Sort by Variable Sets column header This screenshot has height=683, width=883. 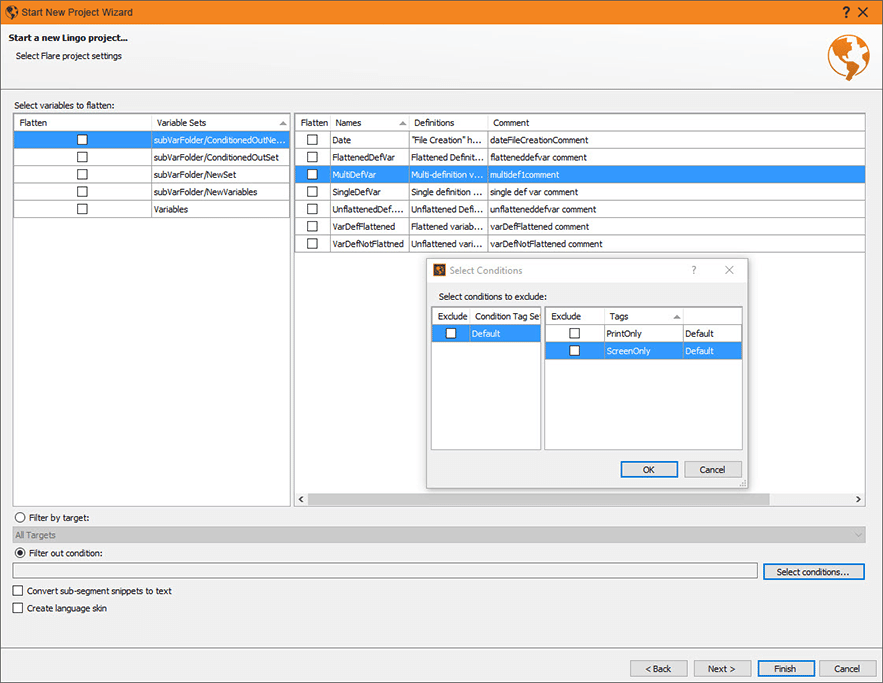pyautogui.click(x=220, y=123)
